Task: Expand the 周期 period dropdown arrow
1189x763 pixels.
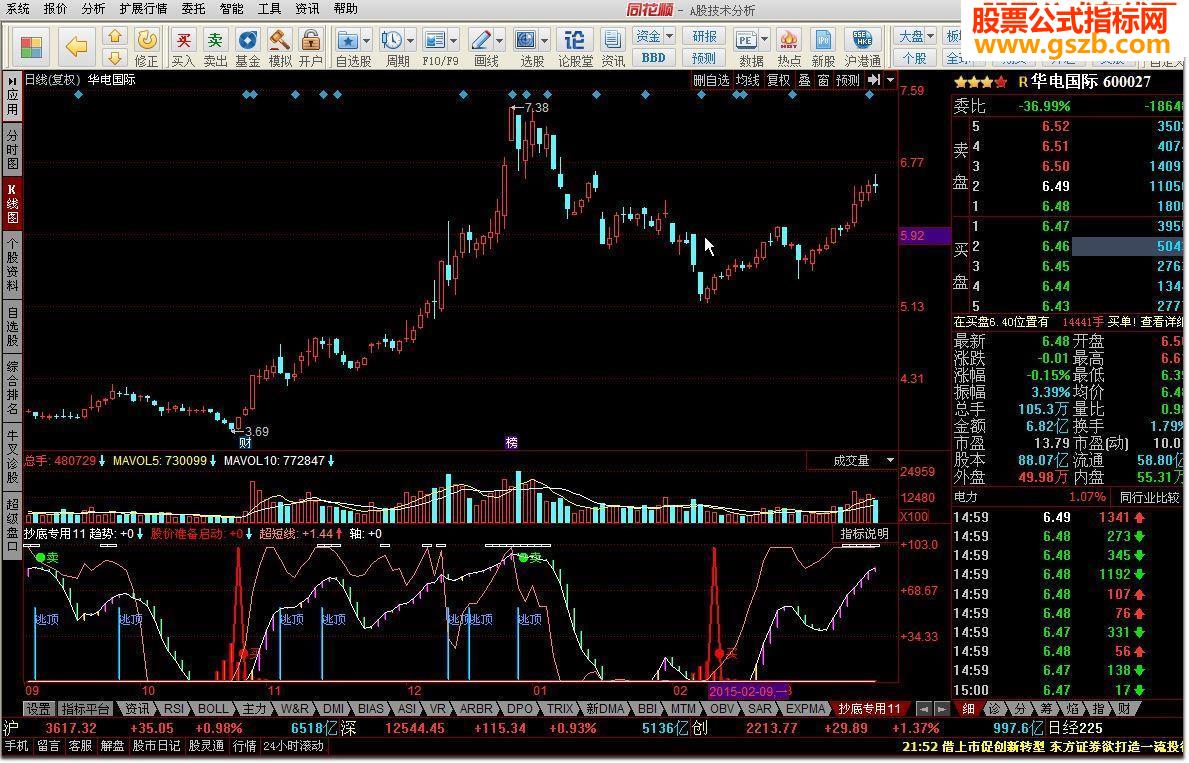Action: [x=410, y=40]
